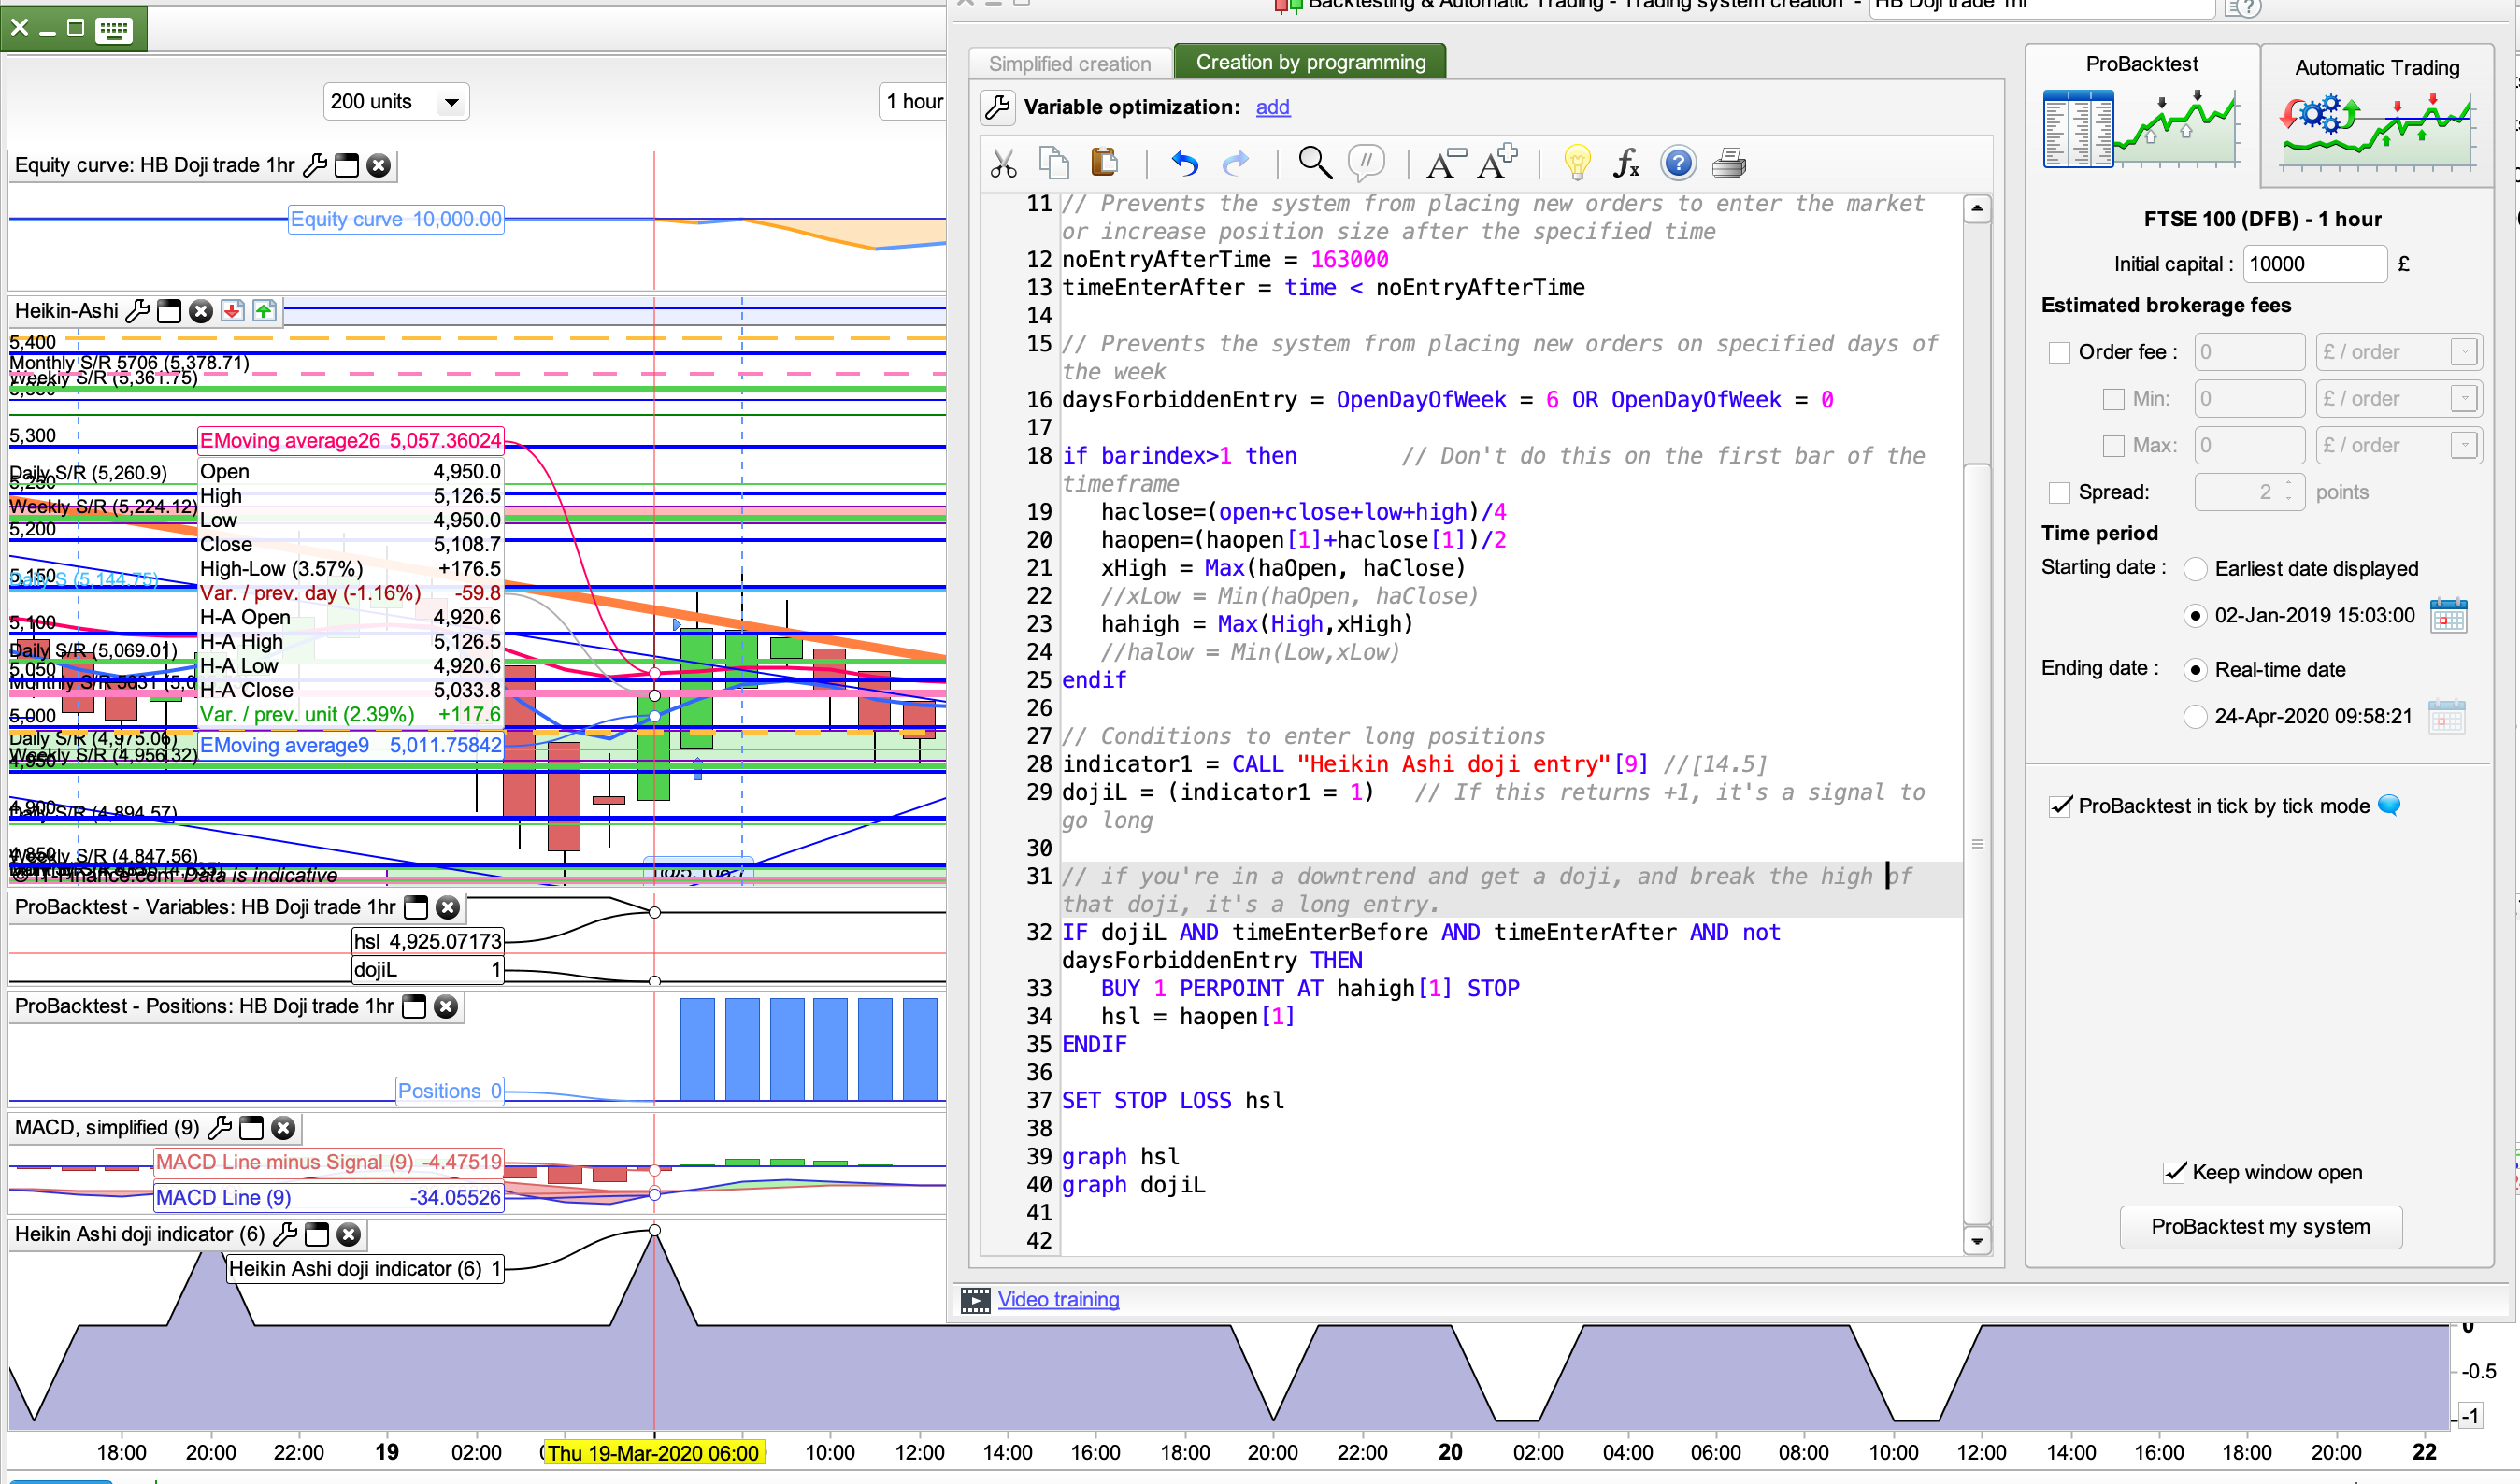2520x1484 pixels.
Task: Open the starting date calendar picker
Action: pos(2448,616)
